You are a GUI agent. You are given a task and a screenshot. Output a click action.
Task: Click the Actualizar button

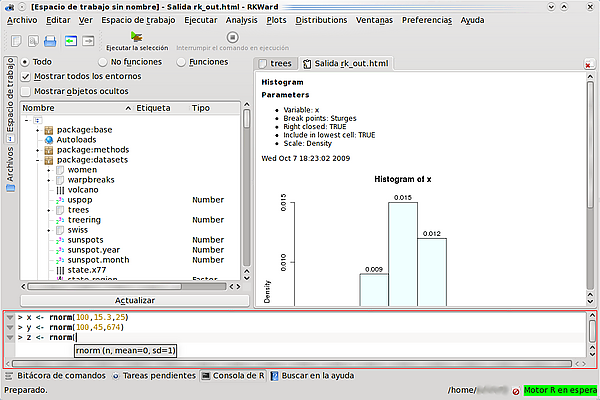[x=135, y=300]
